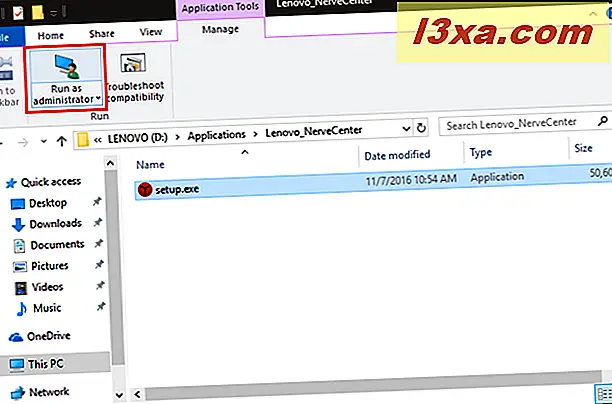Open the Home ribbon tab
Screen dimensions: 612x404
point(50,36)
